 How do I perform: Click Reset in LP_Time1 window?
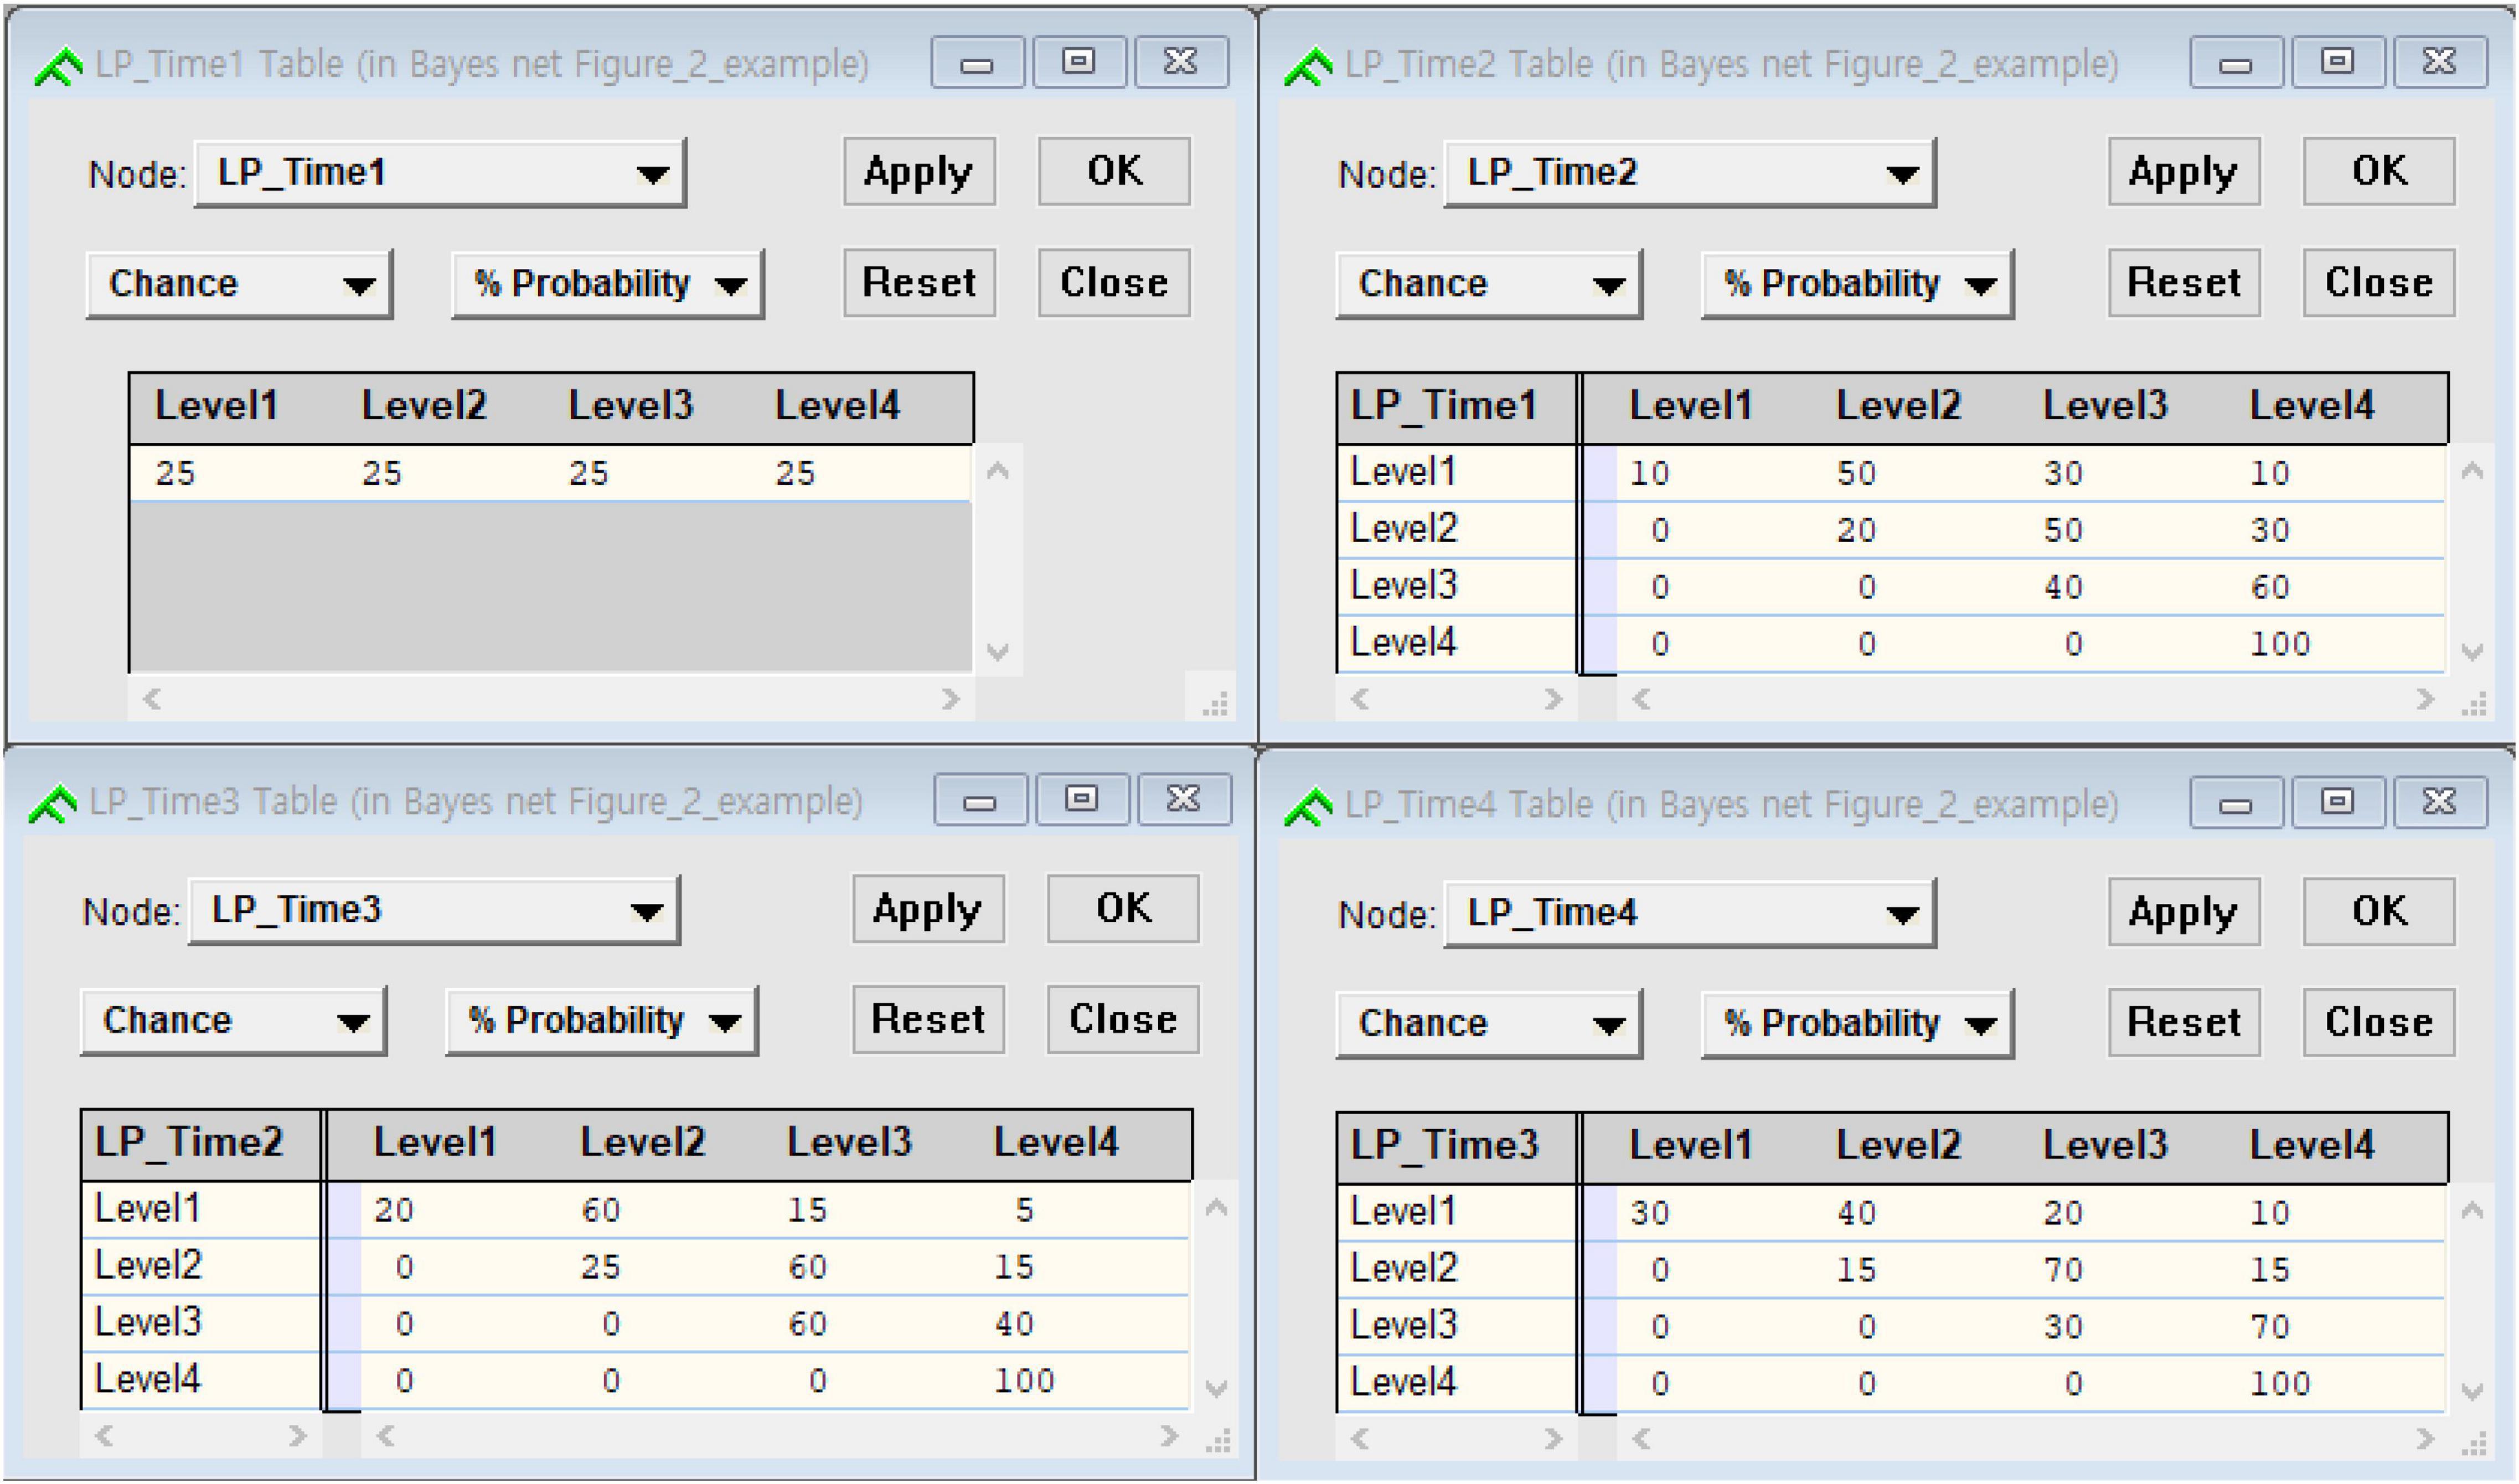point(919,283)
